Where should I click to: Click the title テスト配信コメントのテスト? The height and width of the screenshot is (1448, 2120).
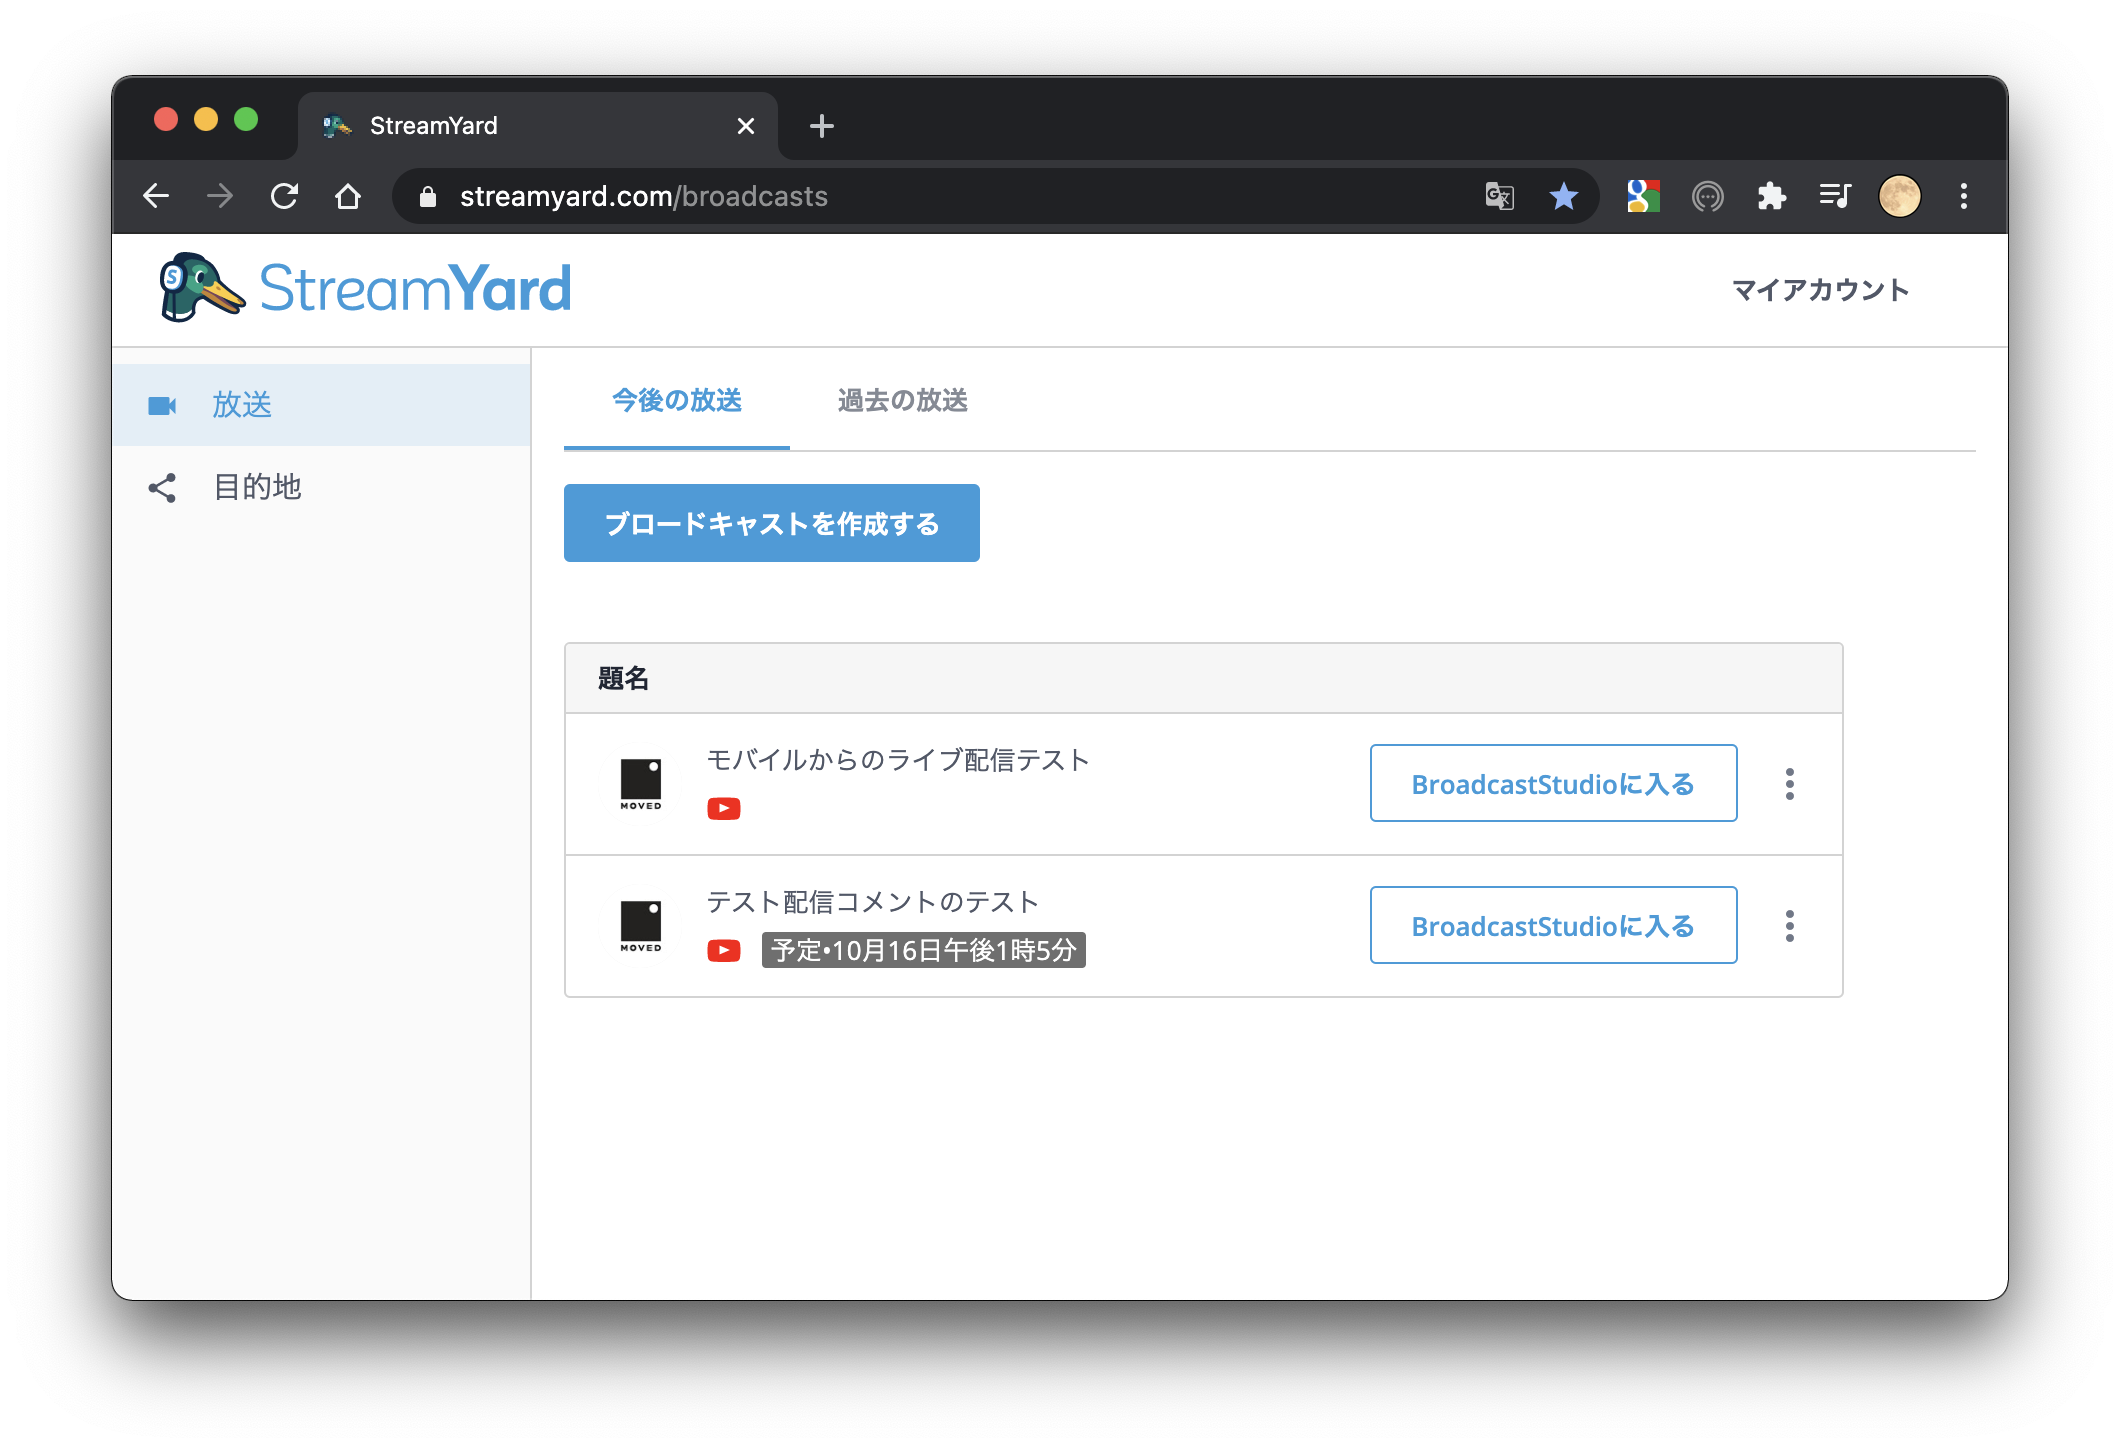(873, 902)
